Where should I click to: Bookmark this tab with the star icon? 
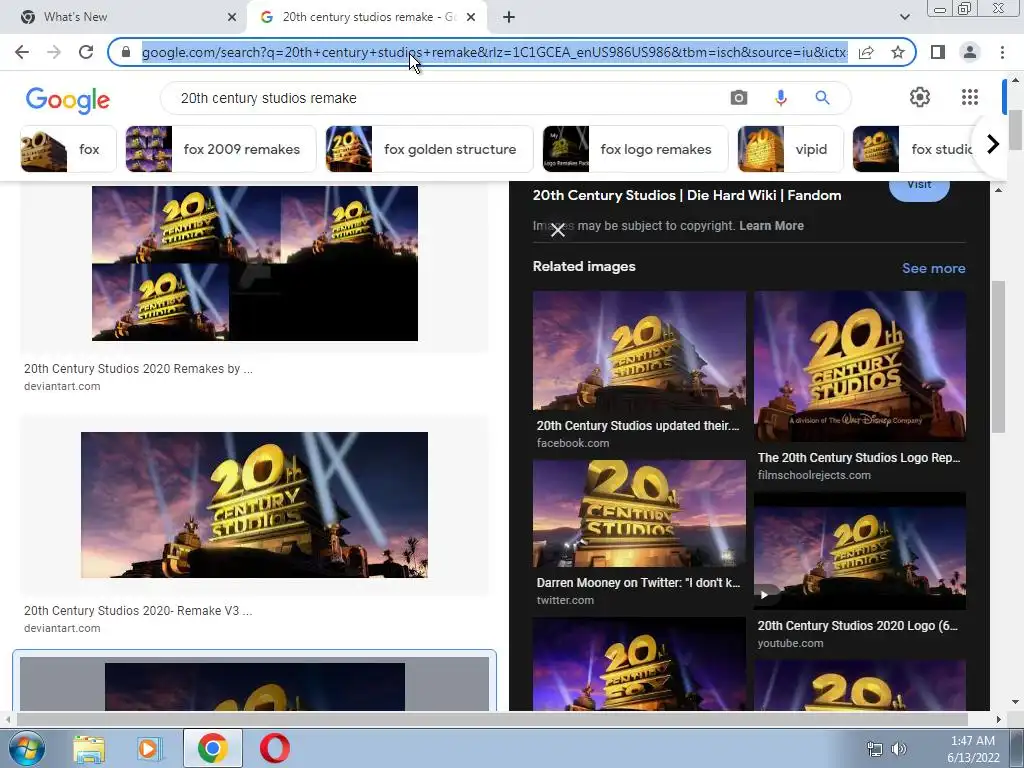[898, 52]
